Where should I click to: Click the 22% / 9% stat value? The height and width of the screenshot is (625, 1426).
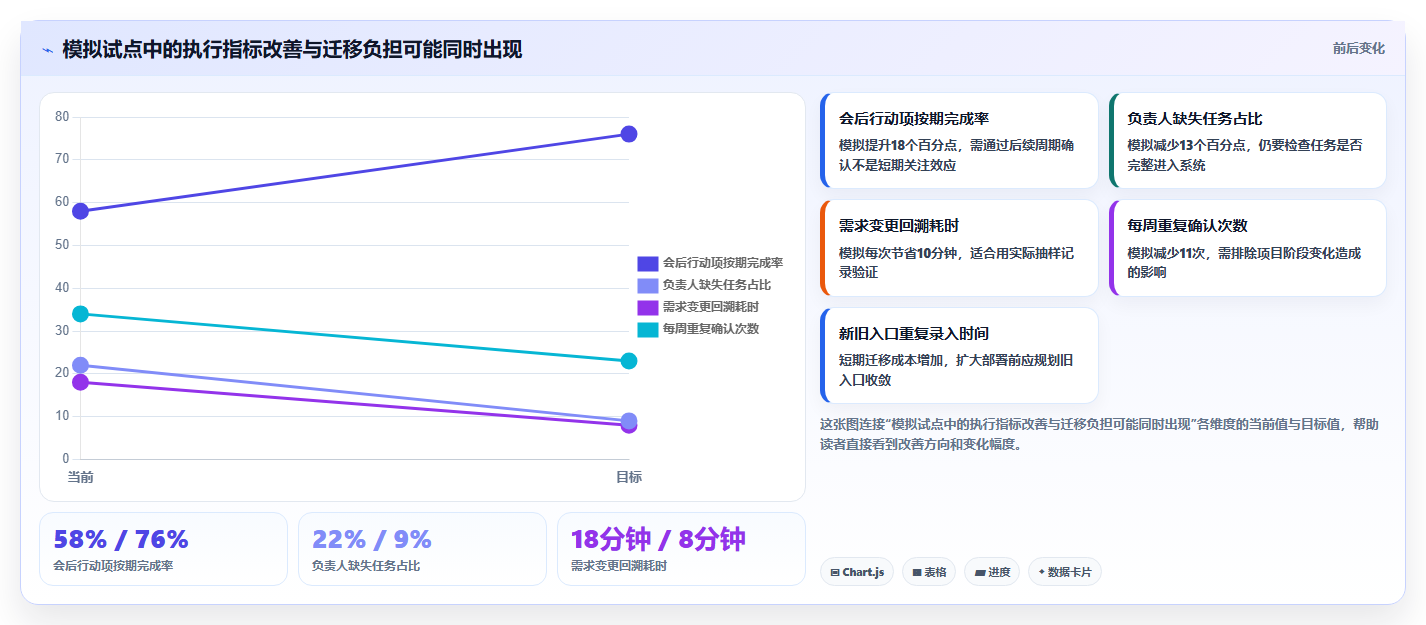(x=372, y=539)
